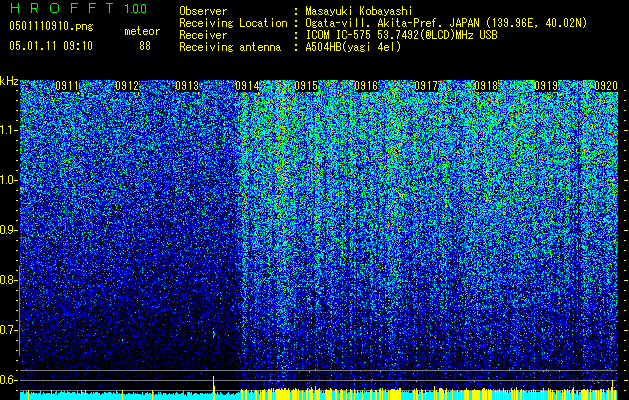Select the A504HB(yagi 4el) antenna text

tap(353, 47)
